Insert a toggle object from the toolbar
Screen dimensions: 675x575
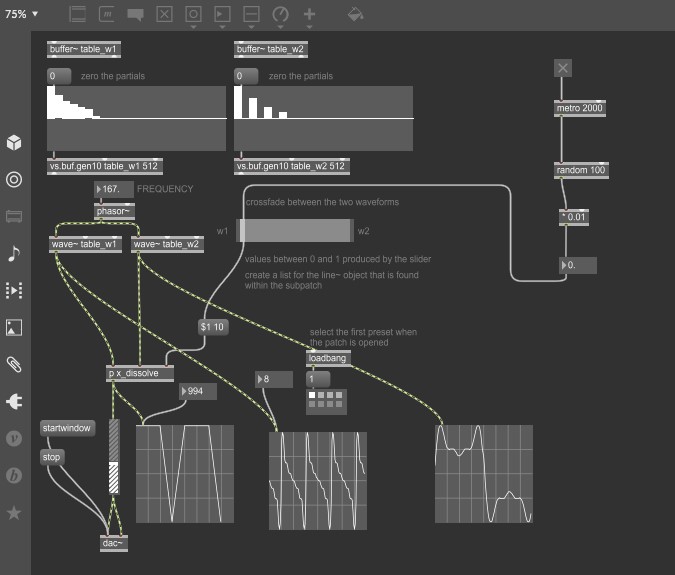(165, 14)
